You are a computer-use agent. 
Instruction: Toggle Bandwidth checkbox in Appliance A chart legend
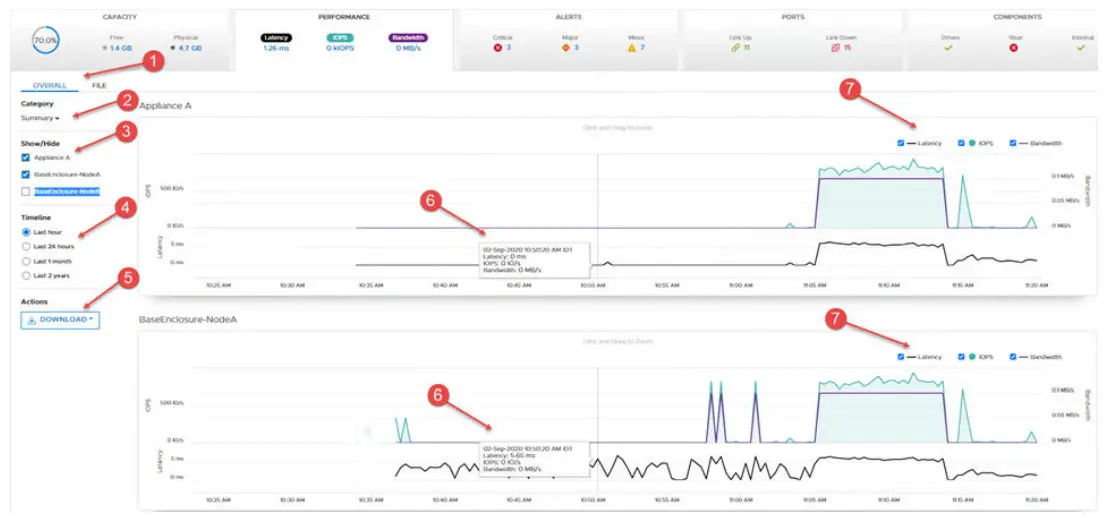1014,143
